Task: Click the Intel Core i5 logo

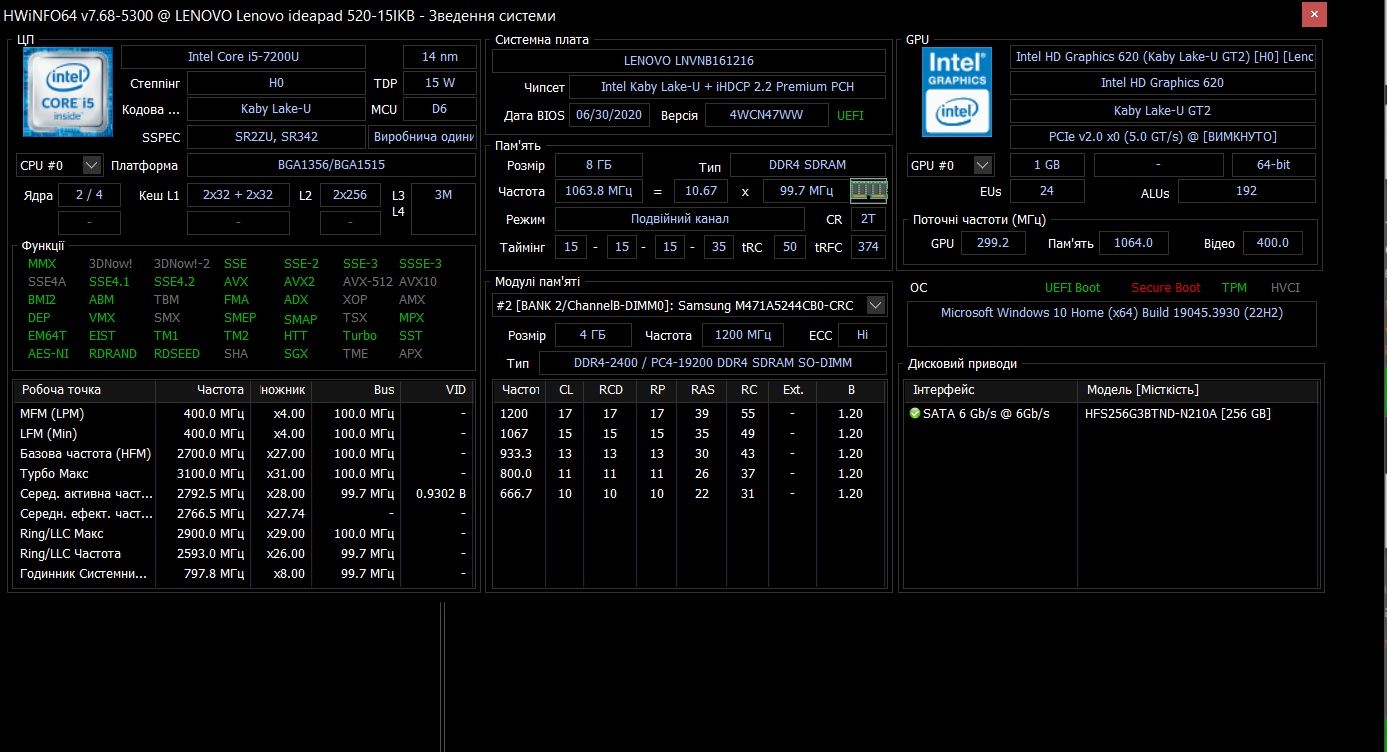Action: pos(68,93)
